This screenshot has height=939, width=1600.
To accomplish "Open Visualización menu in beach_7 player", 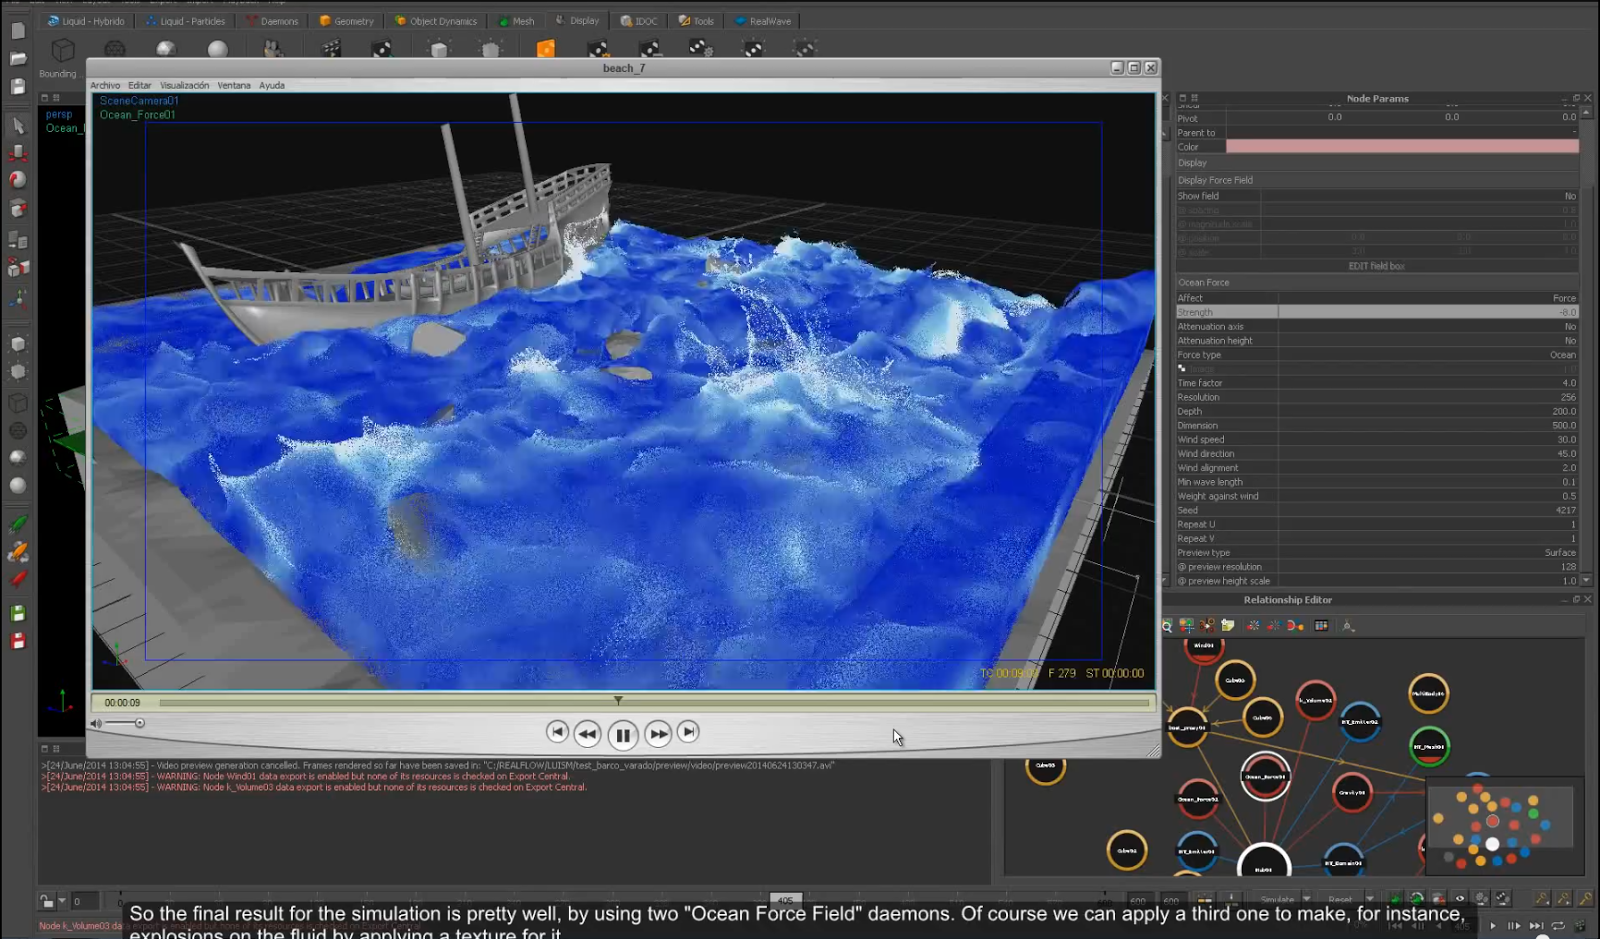I will pos(185,86).
